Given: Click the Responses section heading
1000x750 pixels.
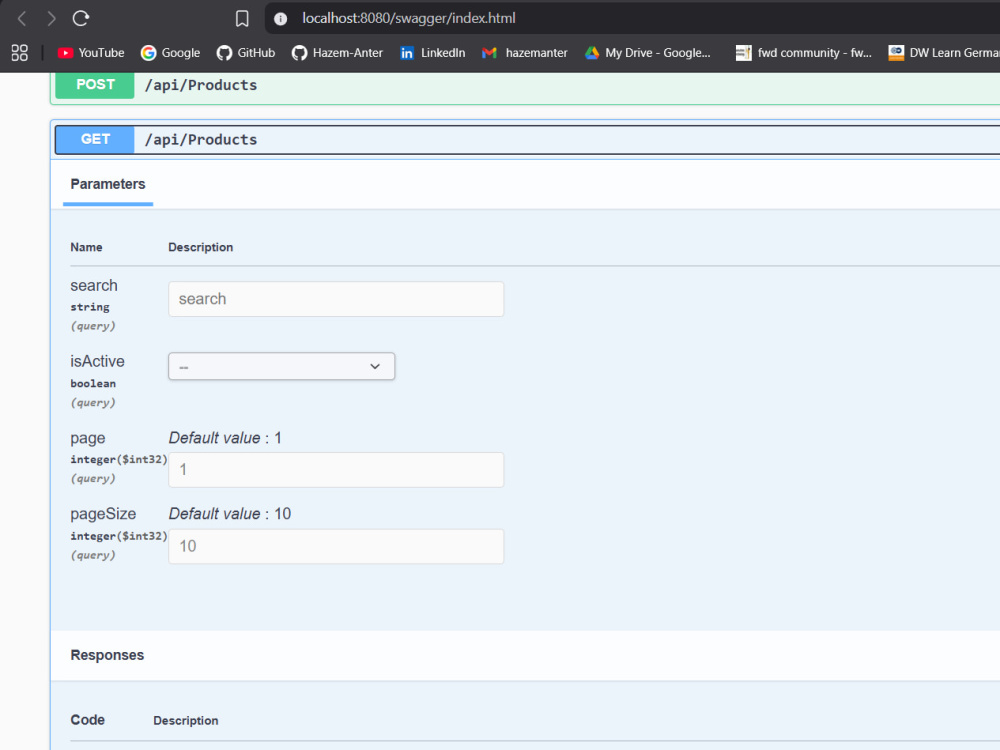Looking at the screenshot, I should [107, 656].
